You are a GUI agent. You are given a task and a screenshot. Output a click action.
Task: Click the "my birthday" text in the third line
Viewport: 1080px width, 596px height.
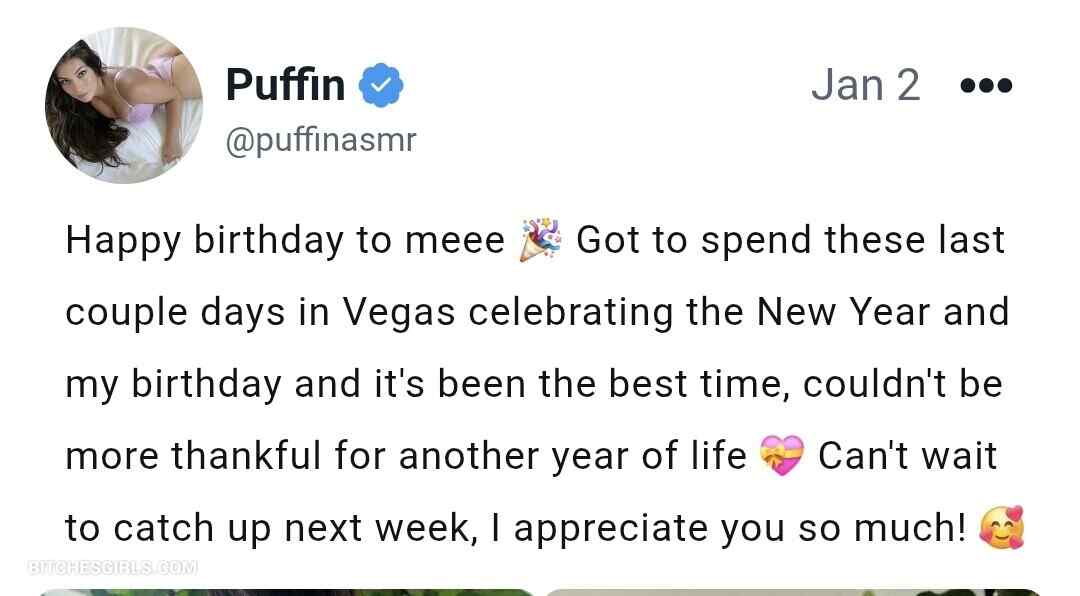point(173,385)
